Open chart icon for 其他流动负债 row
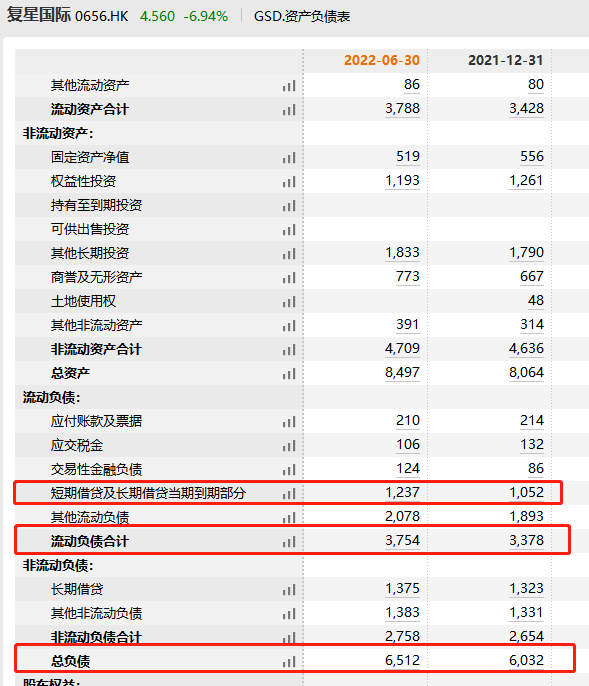 pyautogui.click(x=289, y=518)
